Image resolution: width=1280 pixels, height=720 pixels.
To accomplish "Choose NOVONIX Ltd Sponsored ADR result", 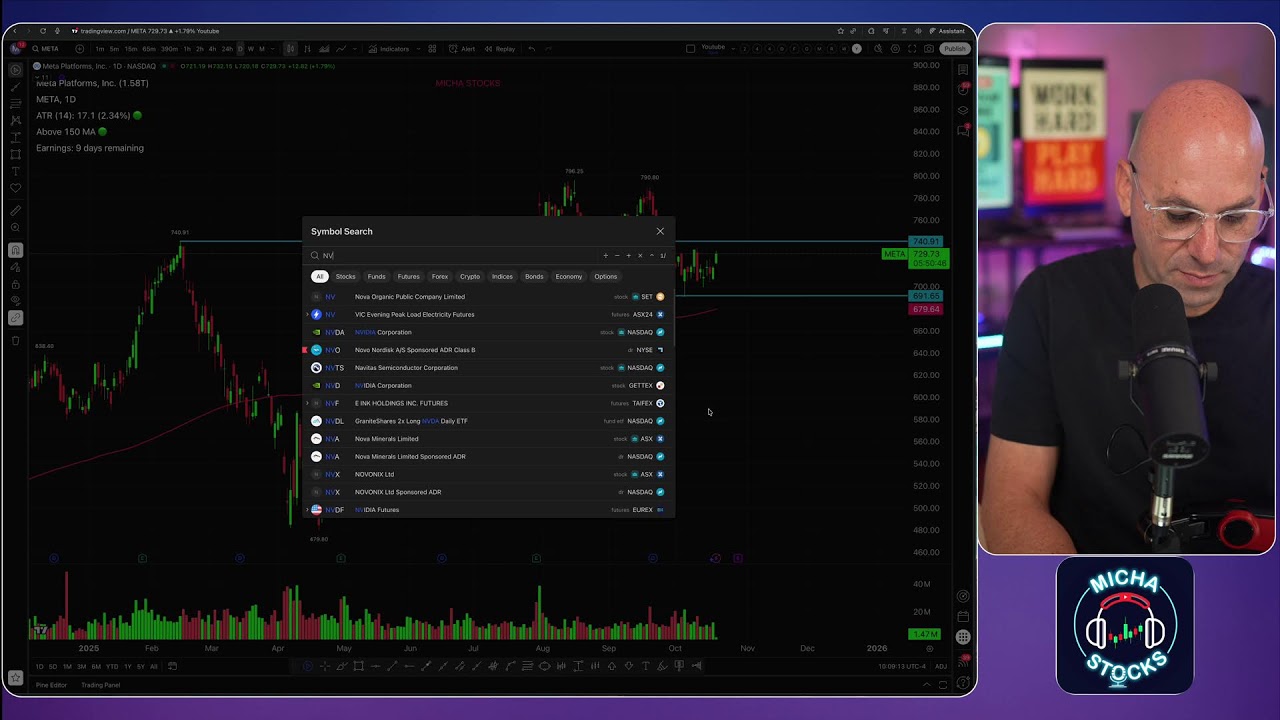I will 488,492.
